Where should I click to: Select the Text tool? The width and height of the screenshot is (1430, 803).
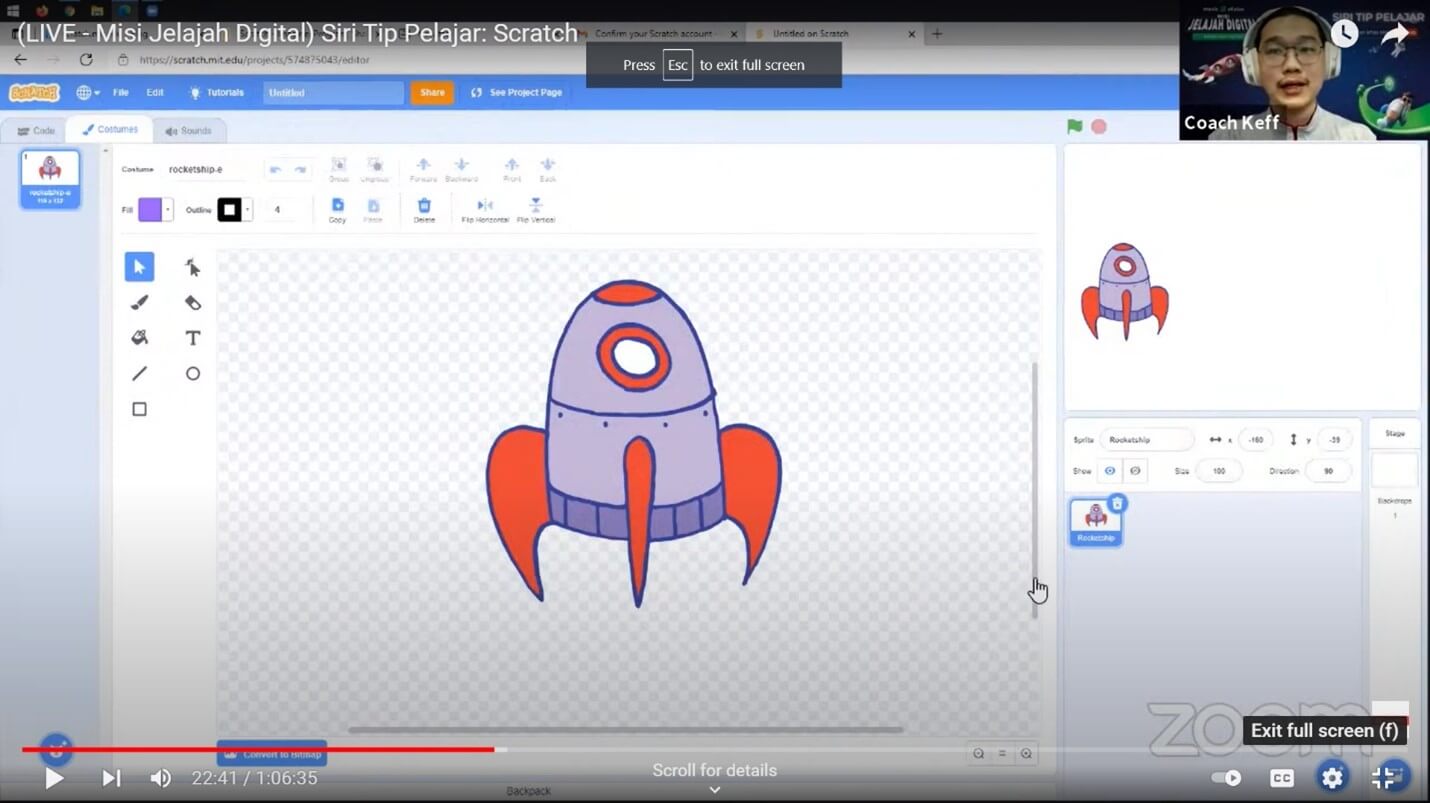[193, 338]
